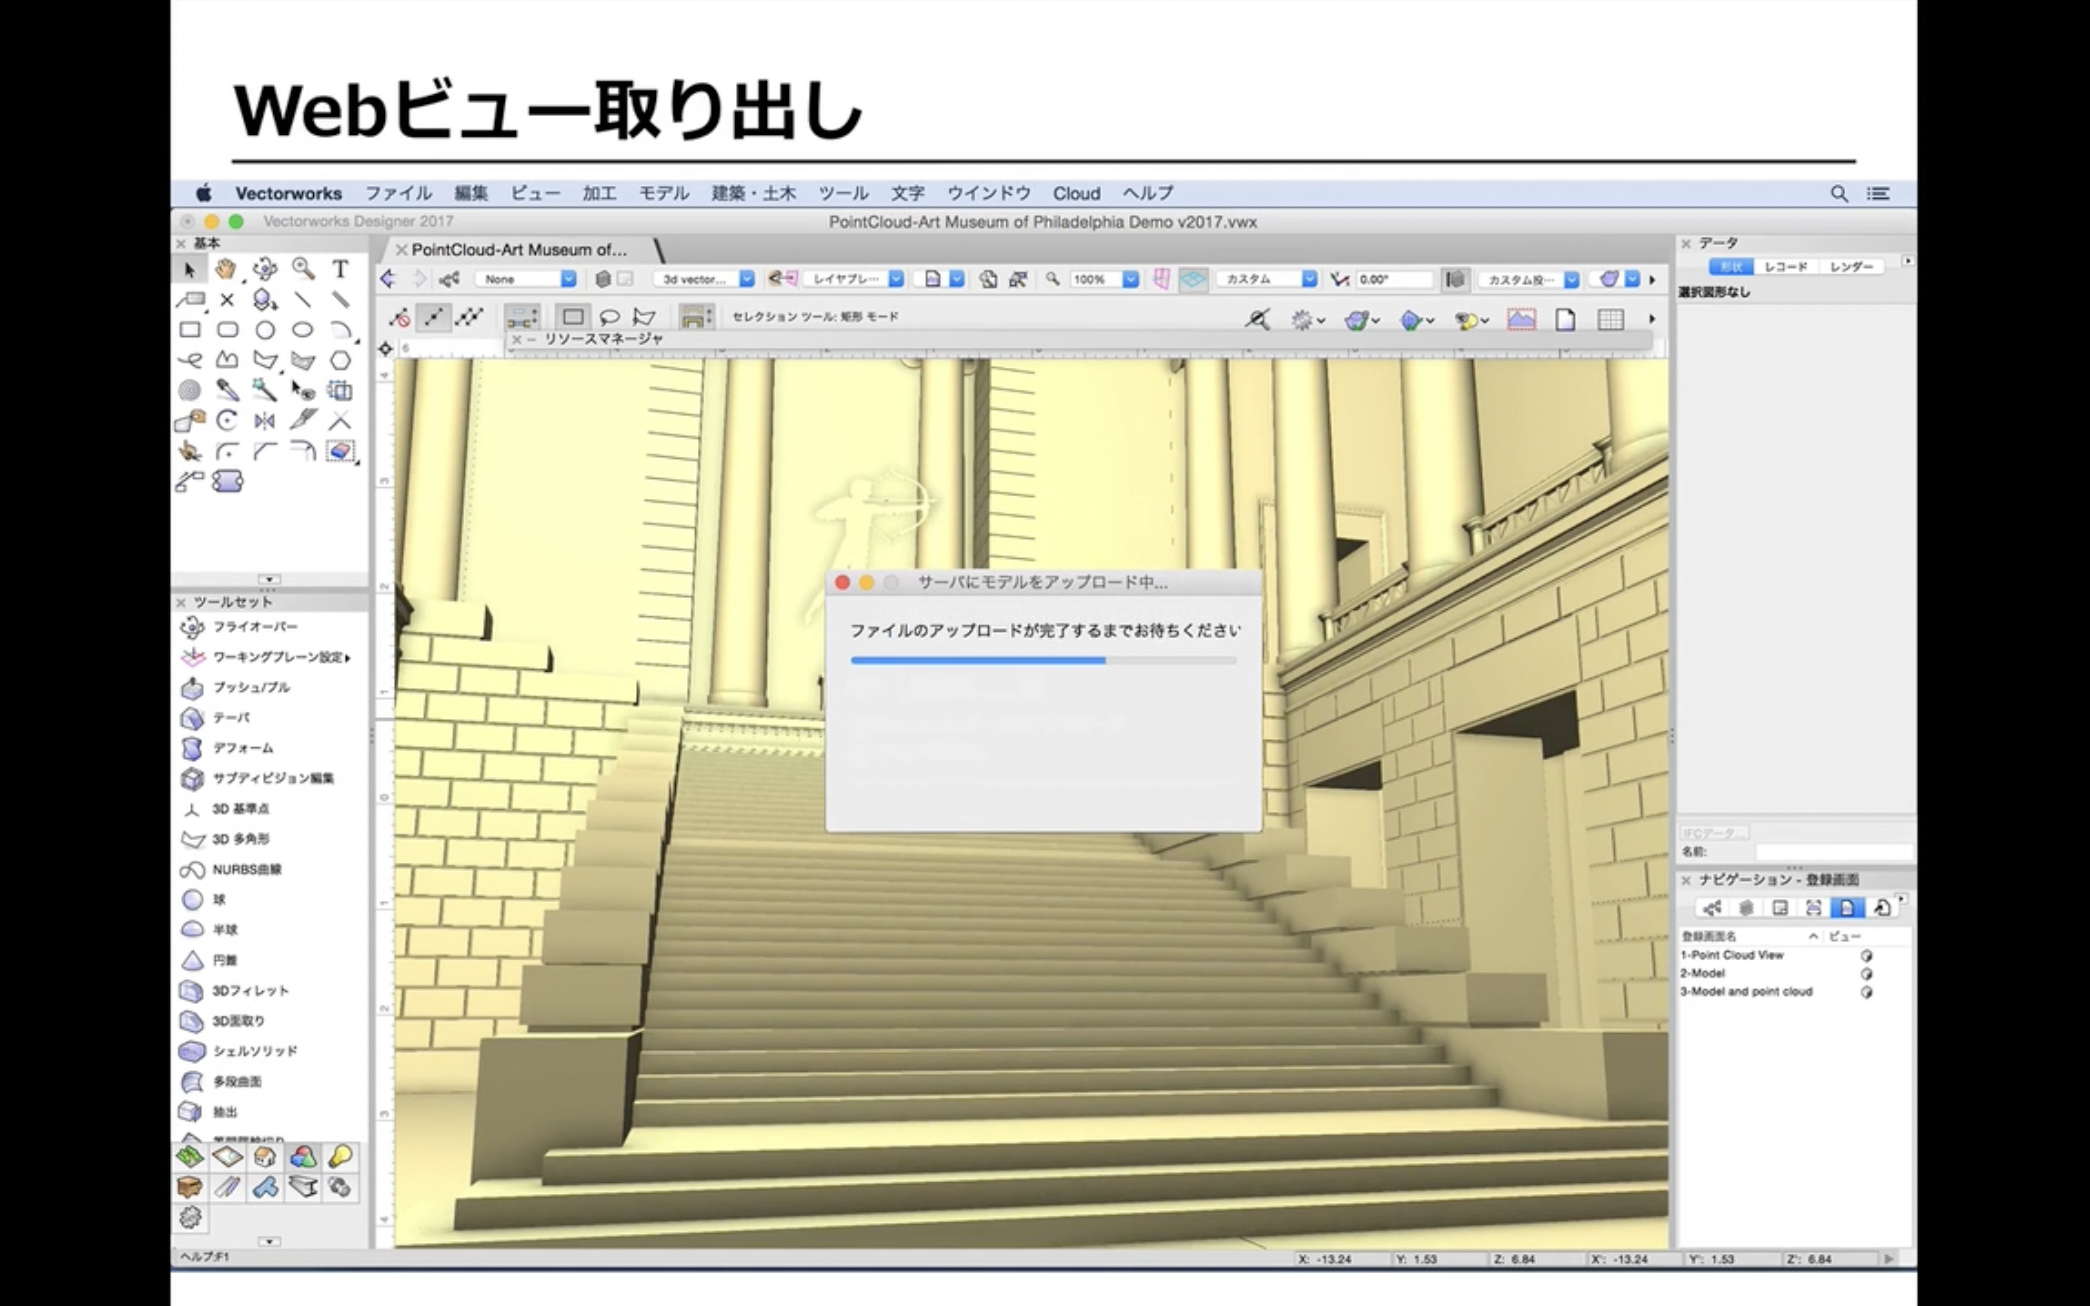This screenshot has height=1306, width=2090.
Task: Select the Pan hand tool
Action: [227, 269]
